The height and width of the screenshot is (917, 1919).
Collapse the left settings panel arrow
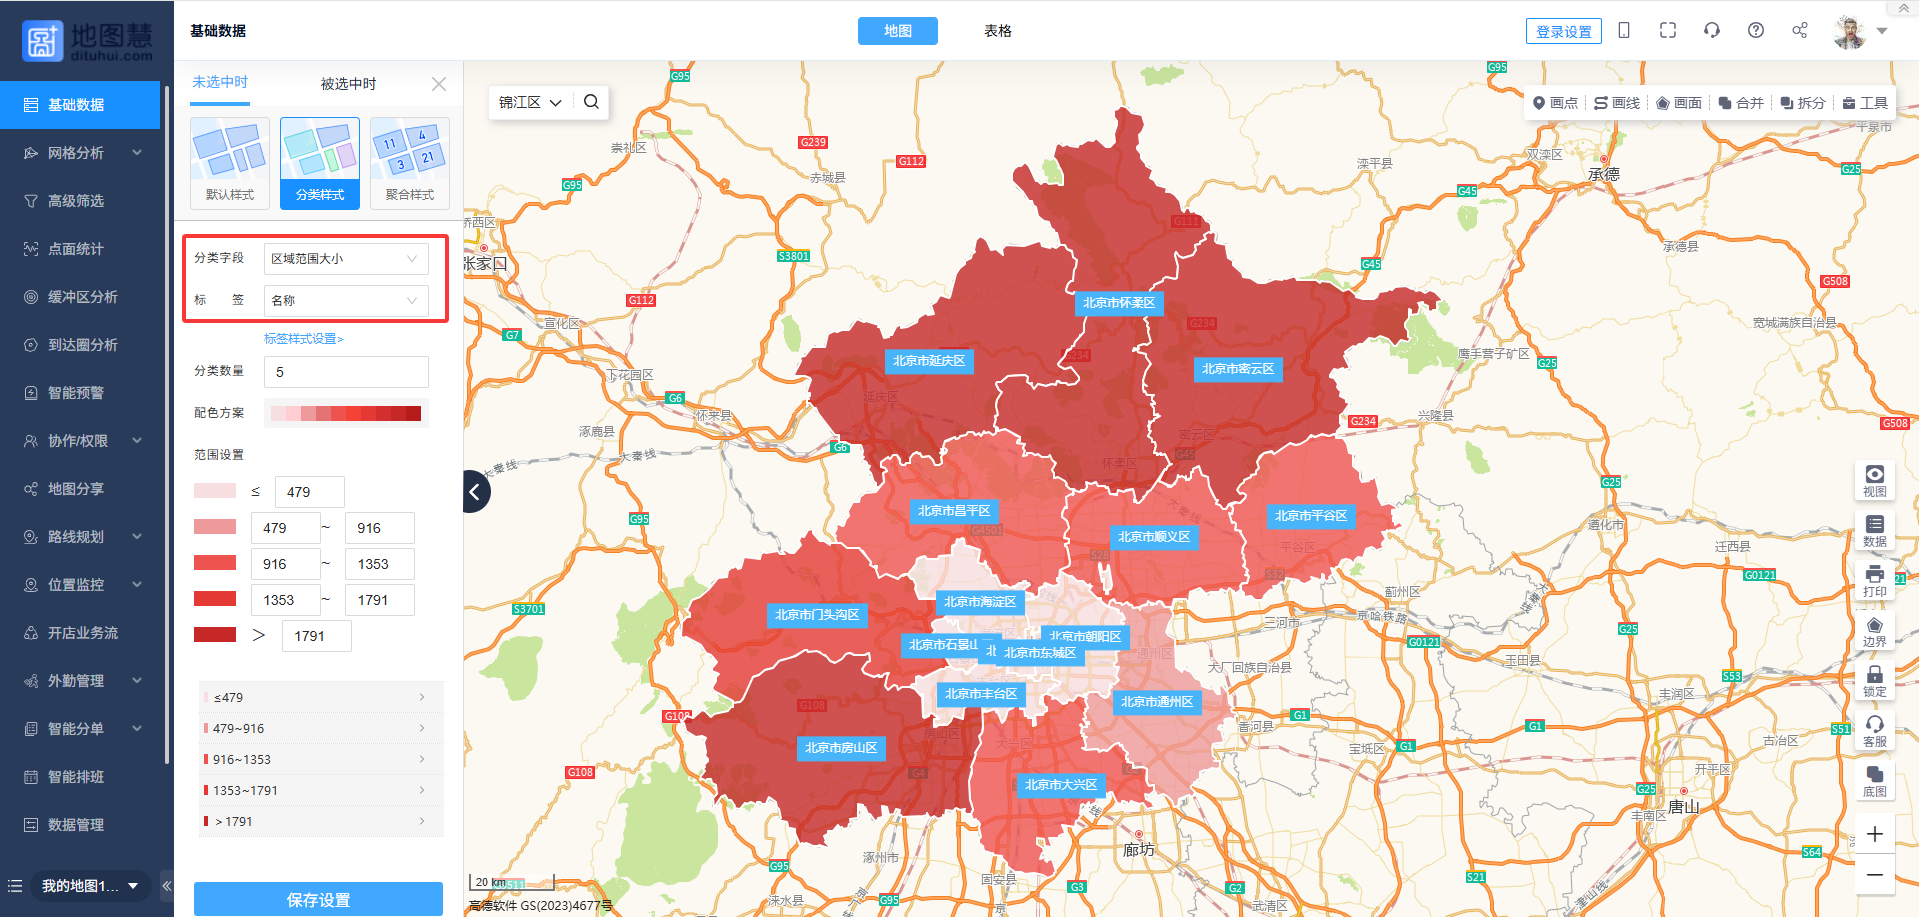tap(475, 492)
